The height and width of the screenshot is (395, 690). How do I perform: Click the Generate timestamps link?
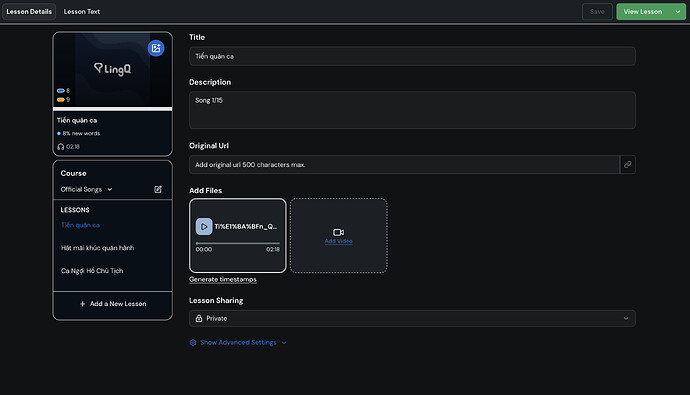point(223,279)
